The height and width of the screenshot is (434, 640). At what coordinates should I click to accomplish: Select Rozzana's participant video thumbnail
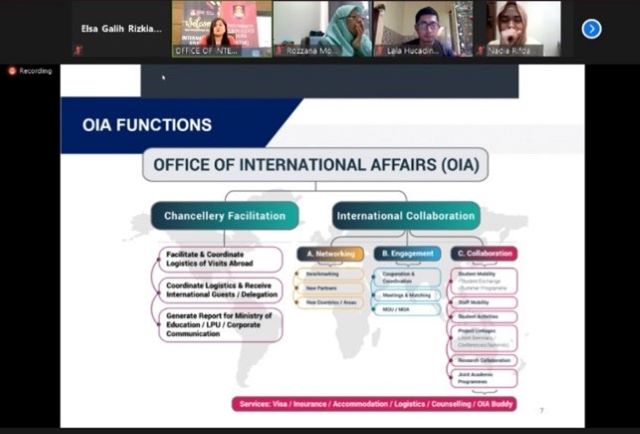tap(322, 29)
